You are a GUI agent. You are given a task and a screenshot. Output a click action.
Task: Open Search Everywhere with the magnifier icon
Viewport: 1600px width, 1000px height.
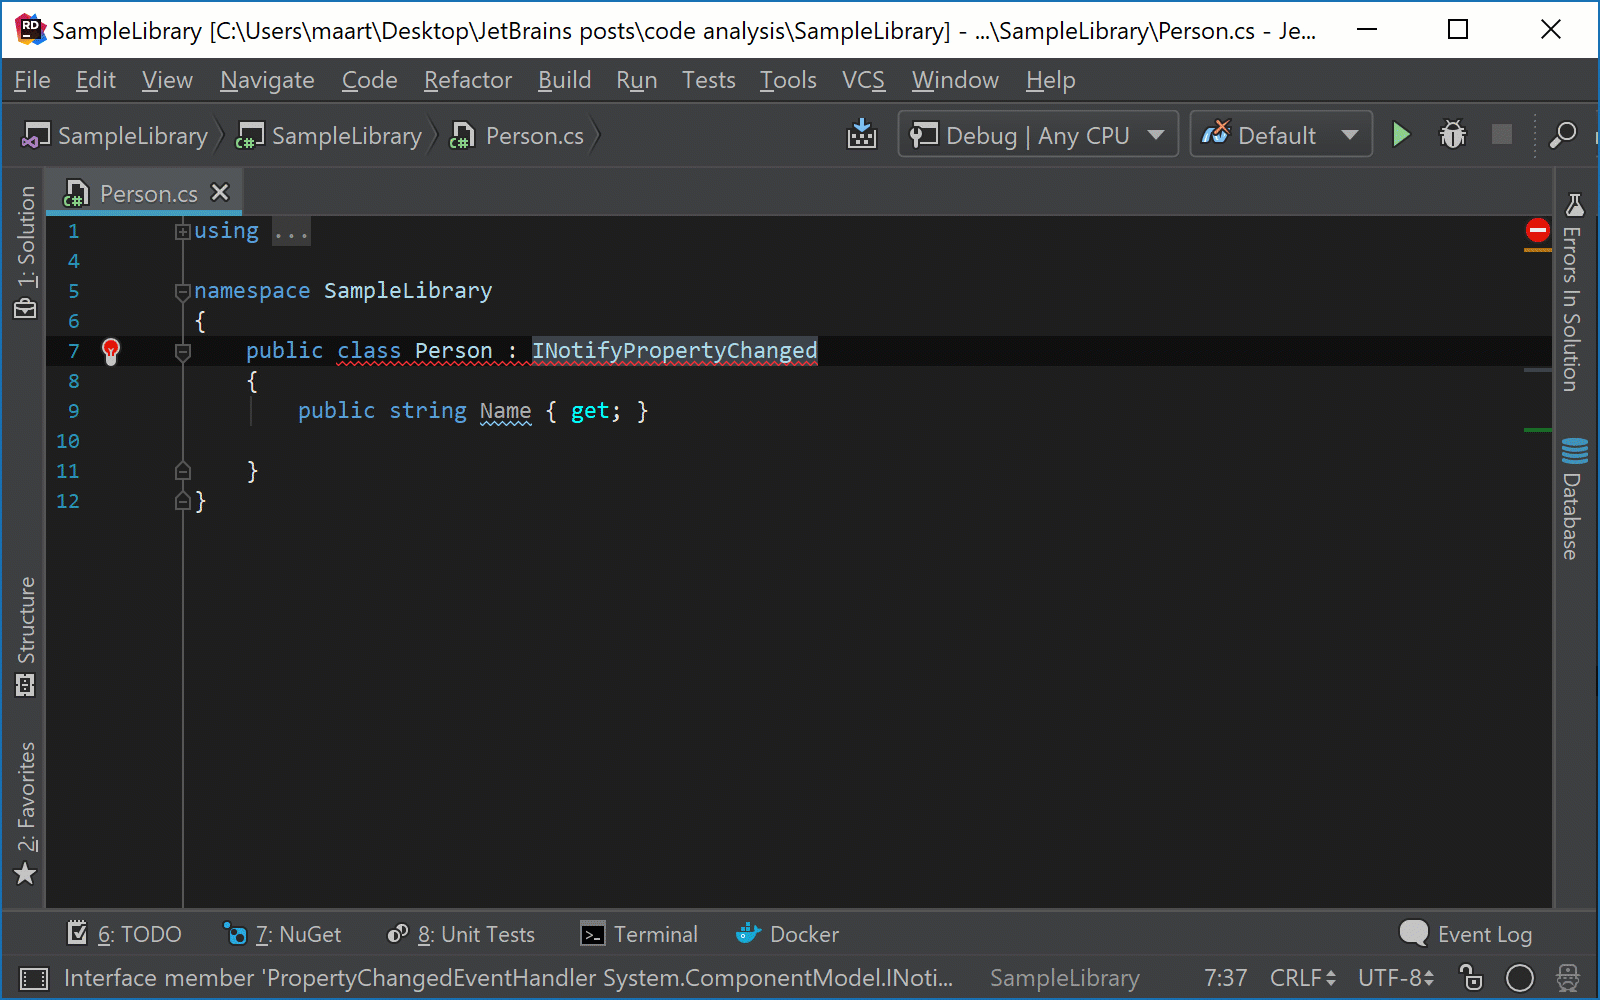[x=1563, y=136]
